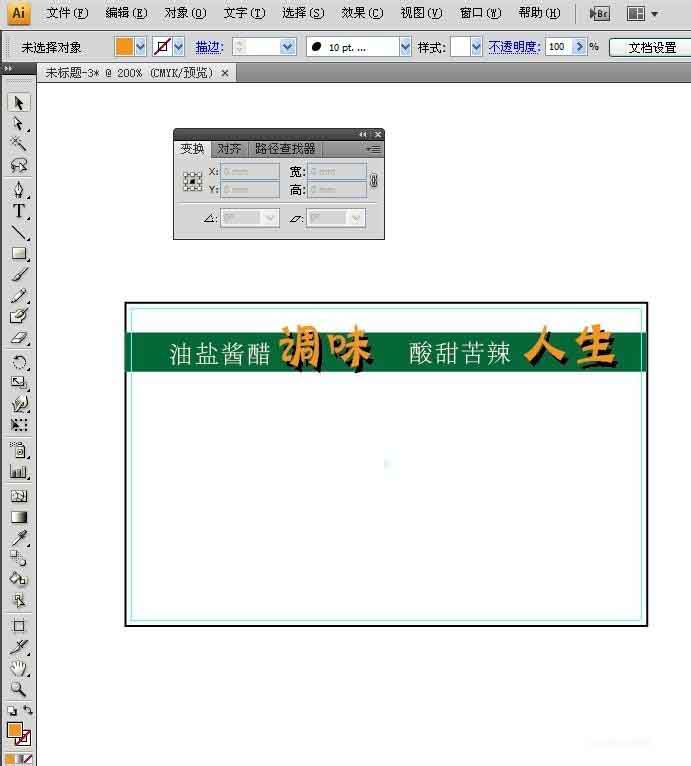The image size is (691, 766).
Task: Choose reference point in Transform panel
Action: (193, 181)
